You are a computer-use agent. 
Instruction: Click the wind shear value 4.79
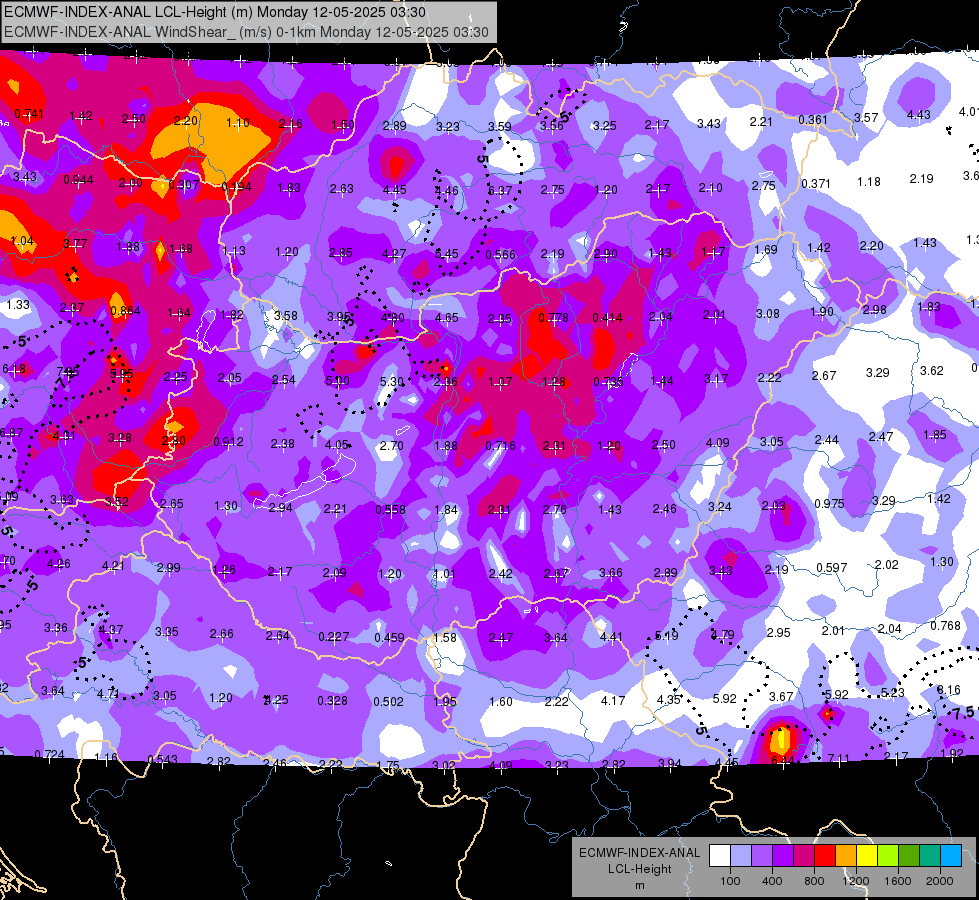pos(722,635)
